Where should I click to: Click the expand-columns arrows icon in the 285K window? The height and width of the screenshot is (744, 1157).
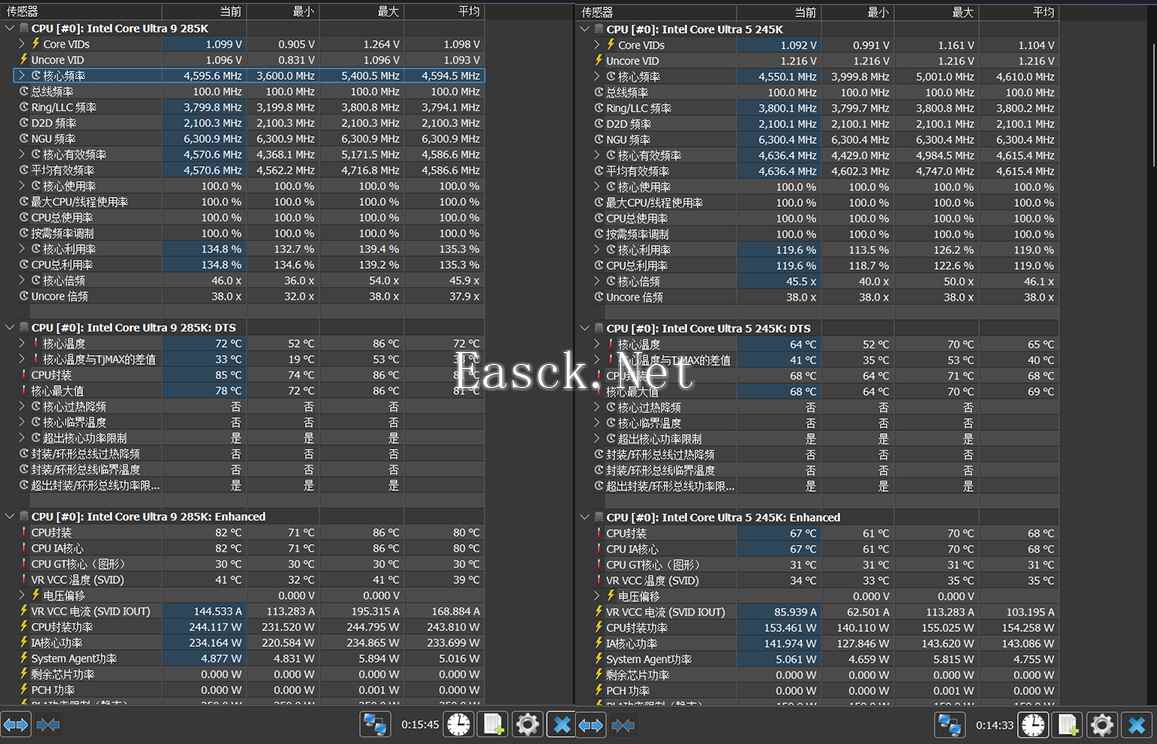pos(15,725)
